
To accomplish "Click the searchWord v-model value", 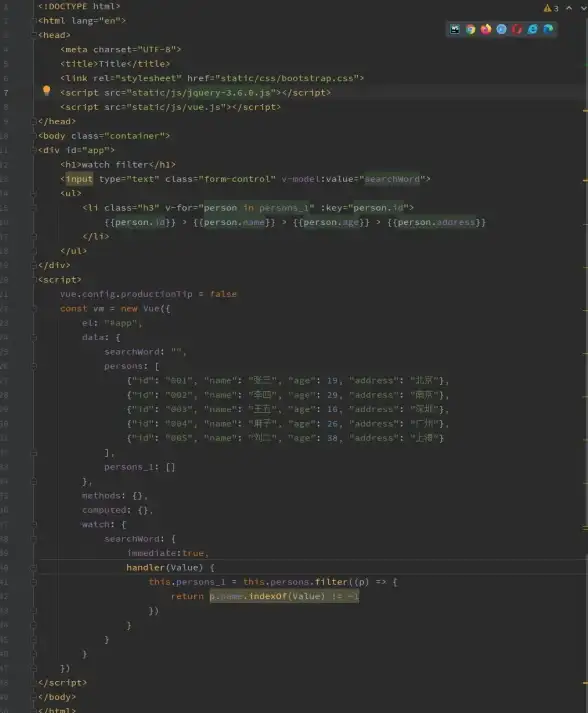I will tap(392, 179).
